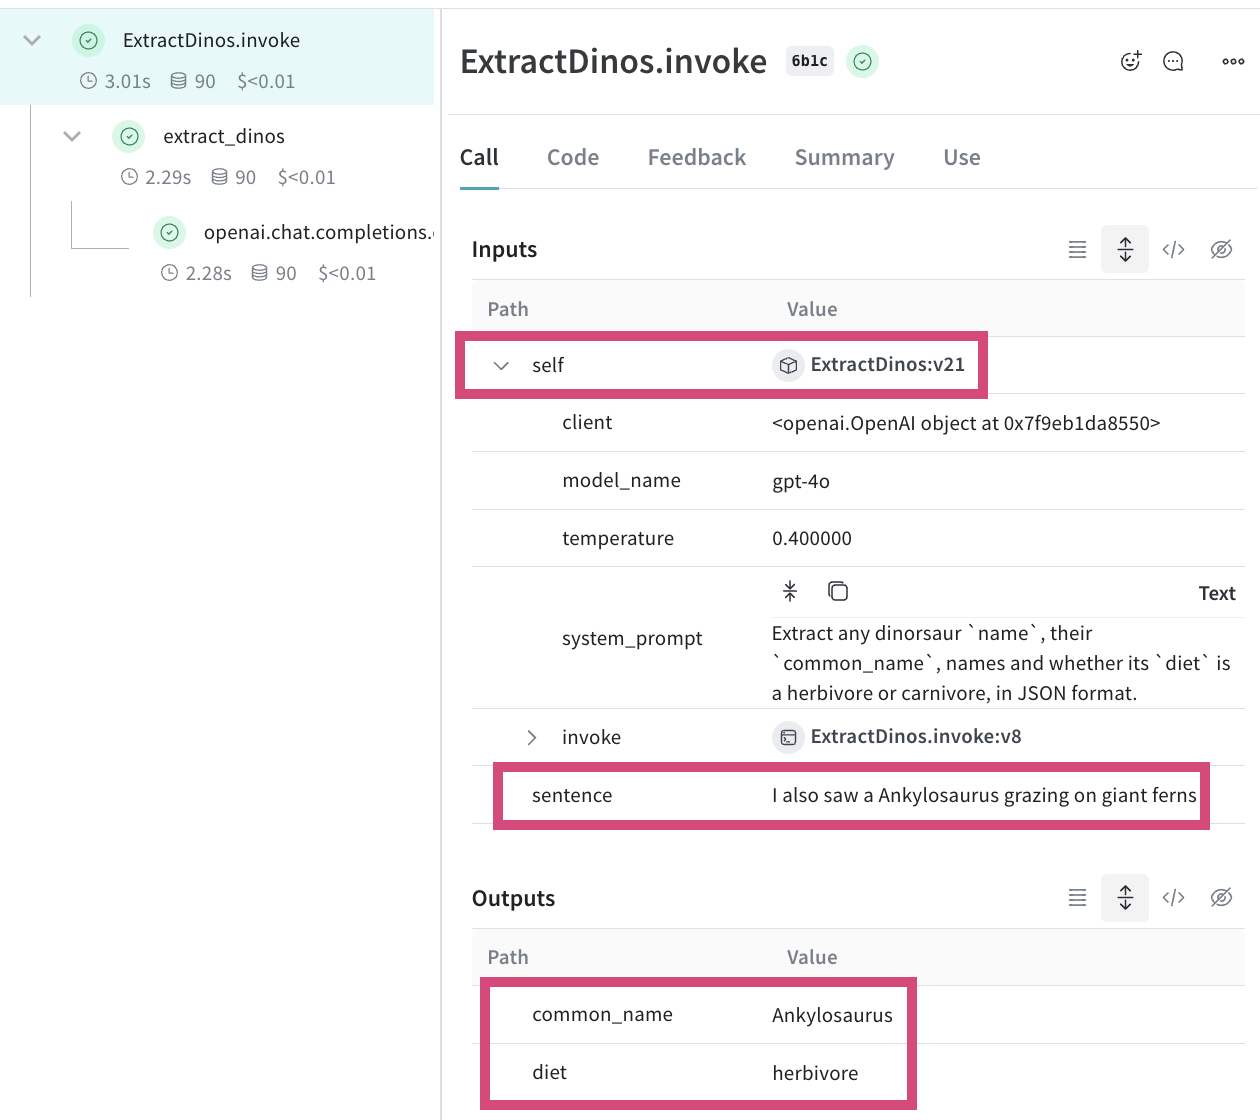Image resolution: width=1260 pixels, height=1120 pixels.
Task: Expand the invoke input row
Action: [532, 737]
